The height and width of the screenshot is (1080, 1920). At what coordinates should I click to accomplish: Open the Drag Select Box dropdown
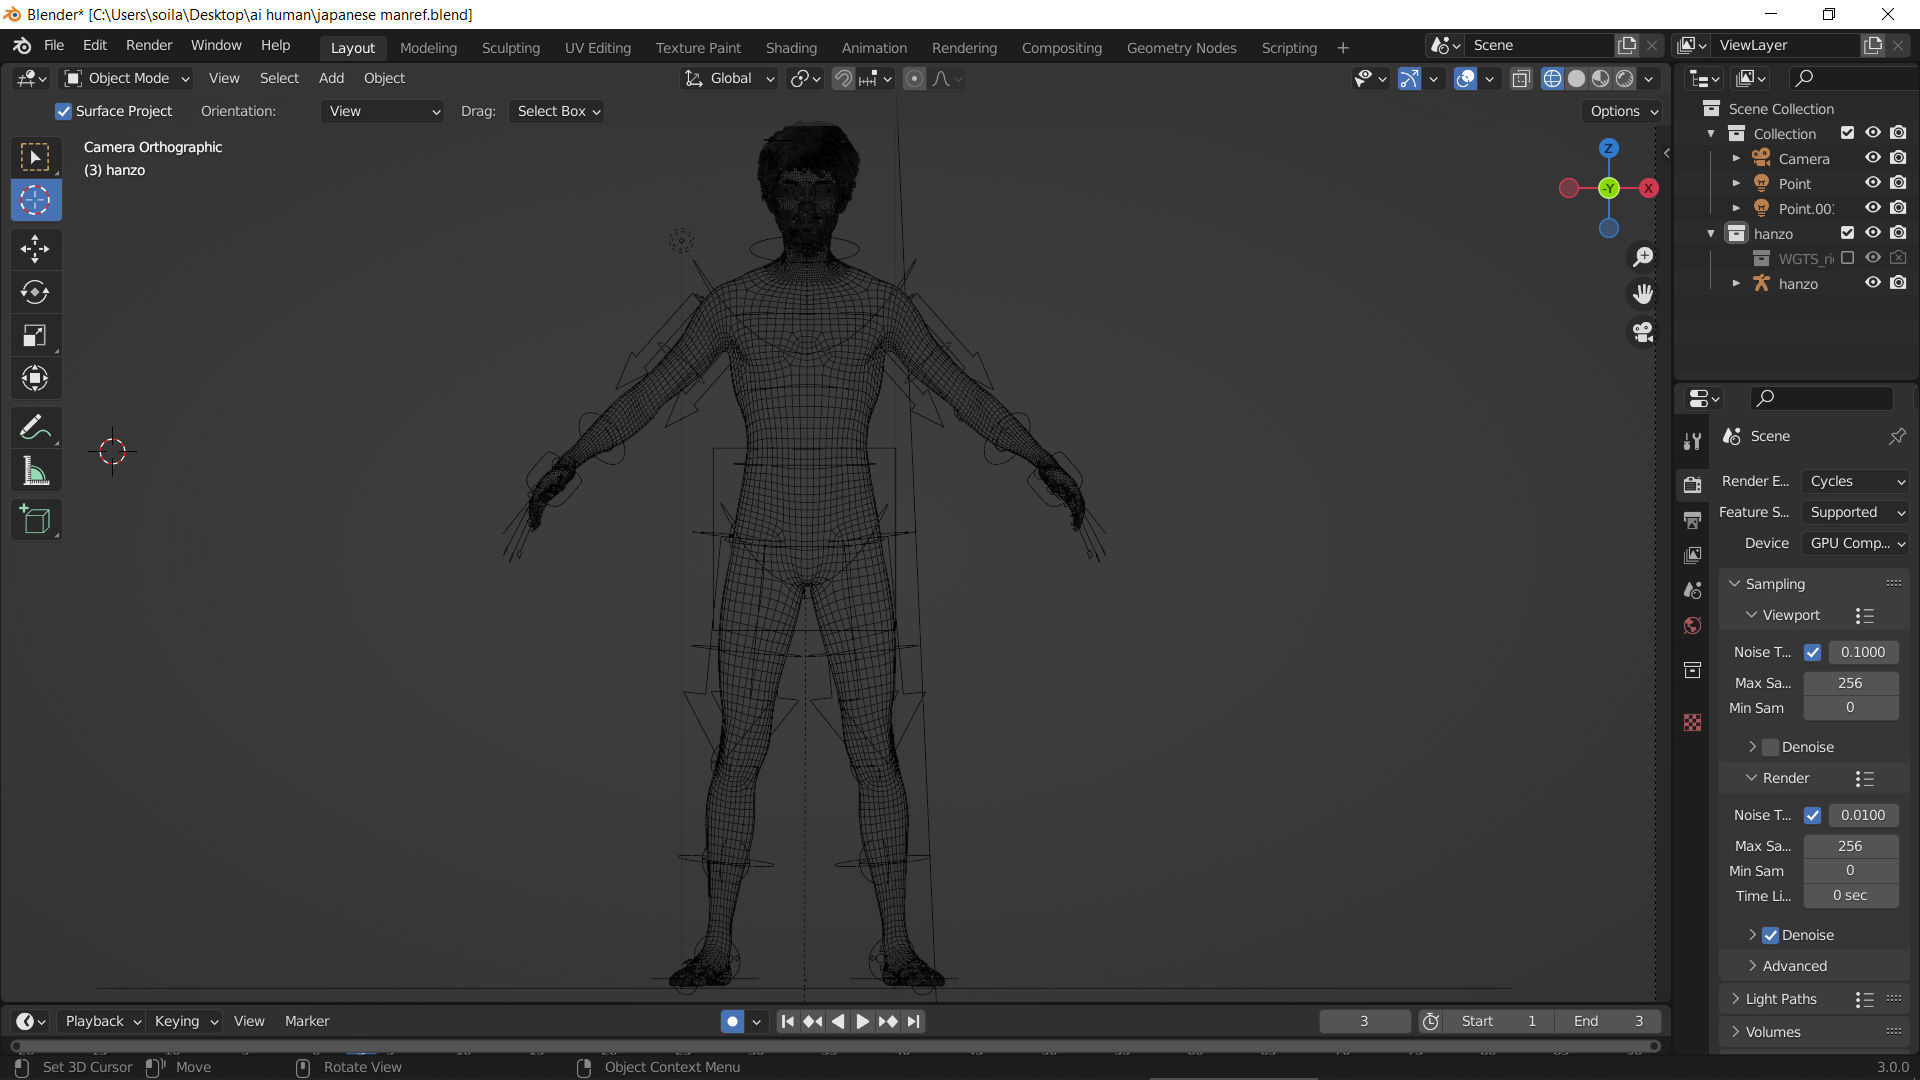558,111
